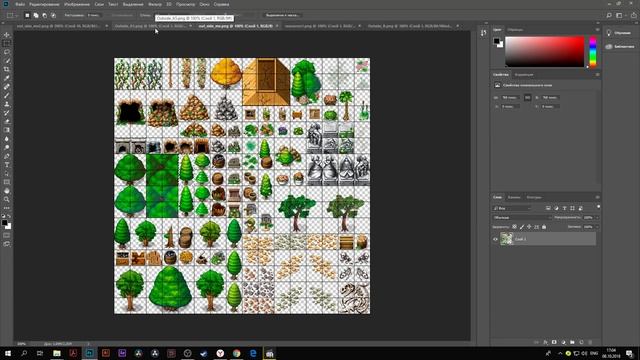Open the layer blending mode dropdown

[522, 218]
